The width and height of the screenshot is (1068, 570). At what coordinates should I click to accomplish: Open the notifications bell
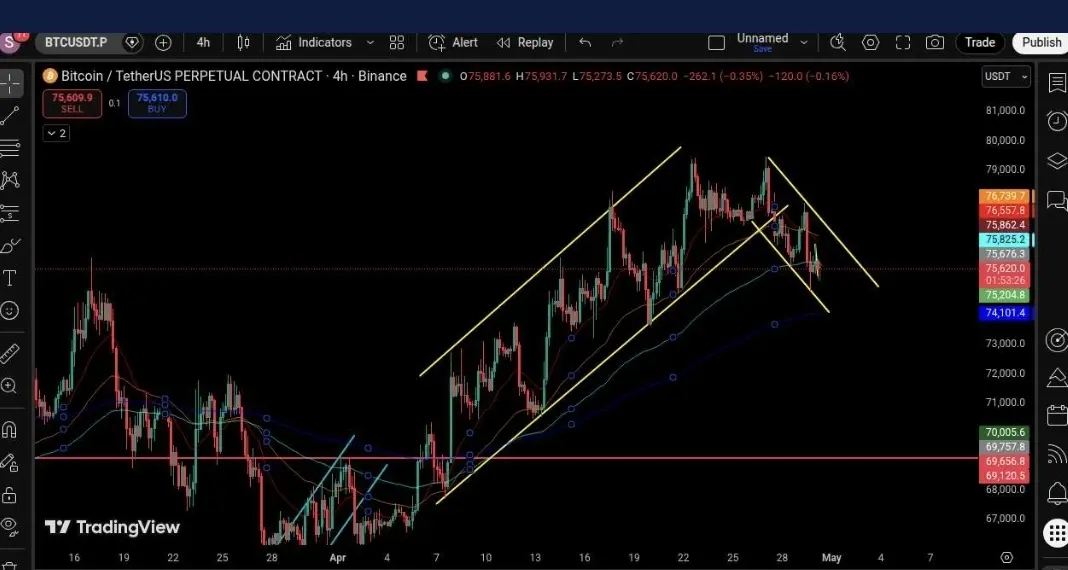pos(1056,493)
